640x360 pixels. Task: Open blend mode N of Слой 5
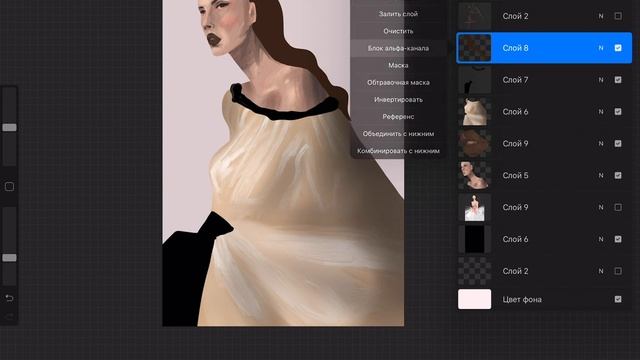pyautogui.click(x=601, y=176)
